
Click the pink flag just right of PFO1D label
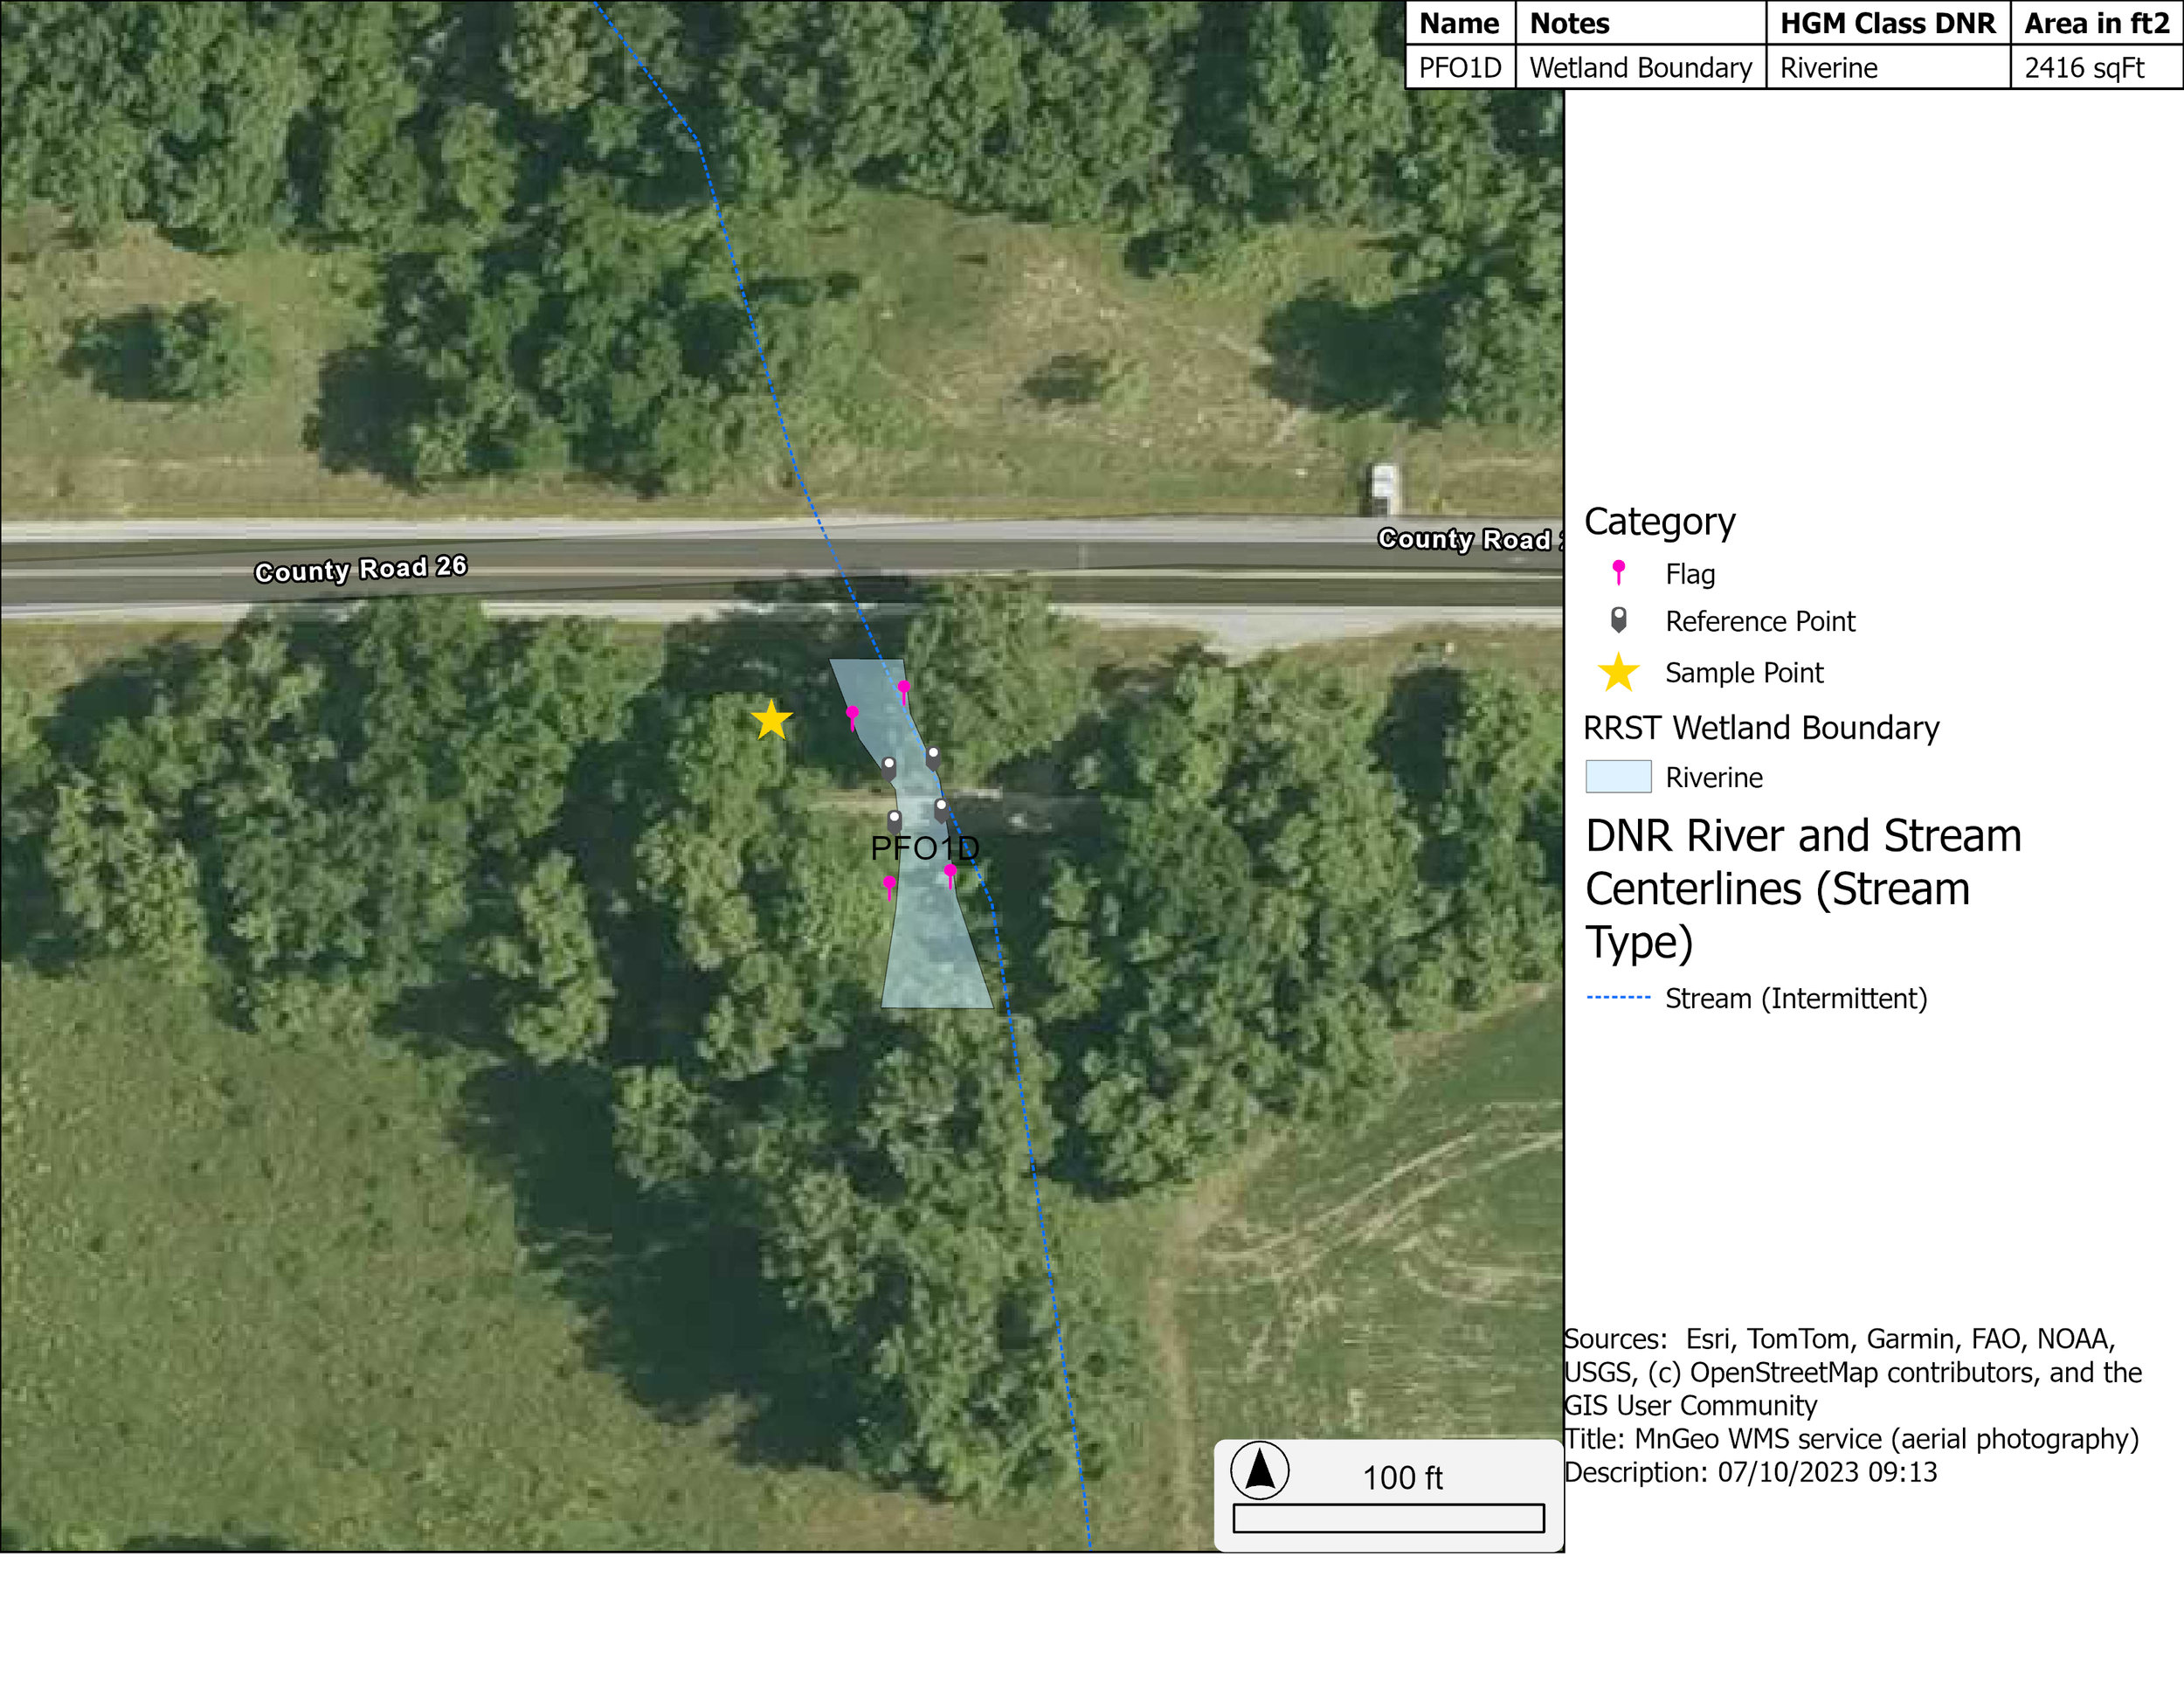tap(950, 874)
